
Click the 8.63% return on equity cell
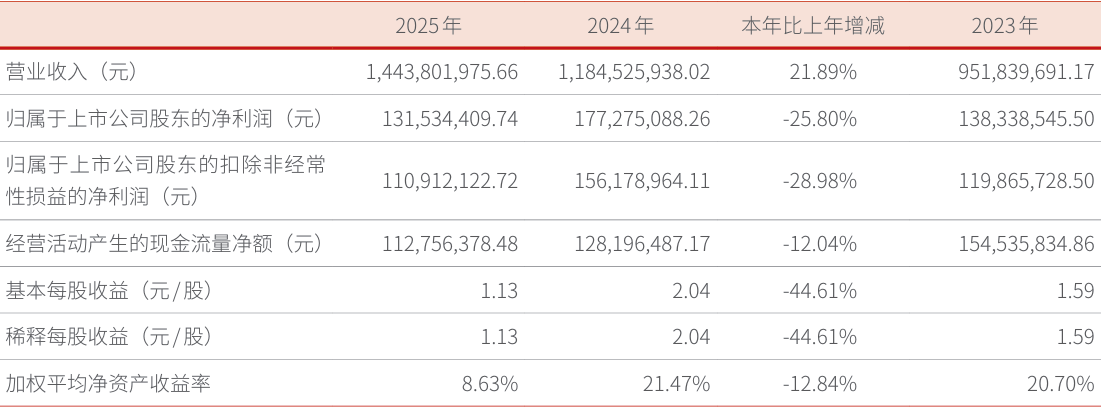click(488, 383)
